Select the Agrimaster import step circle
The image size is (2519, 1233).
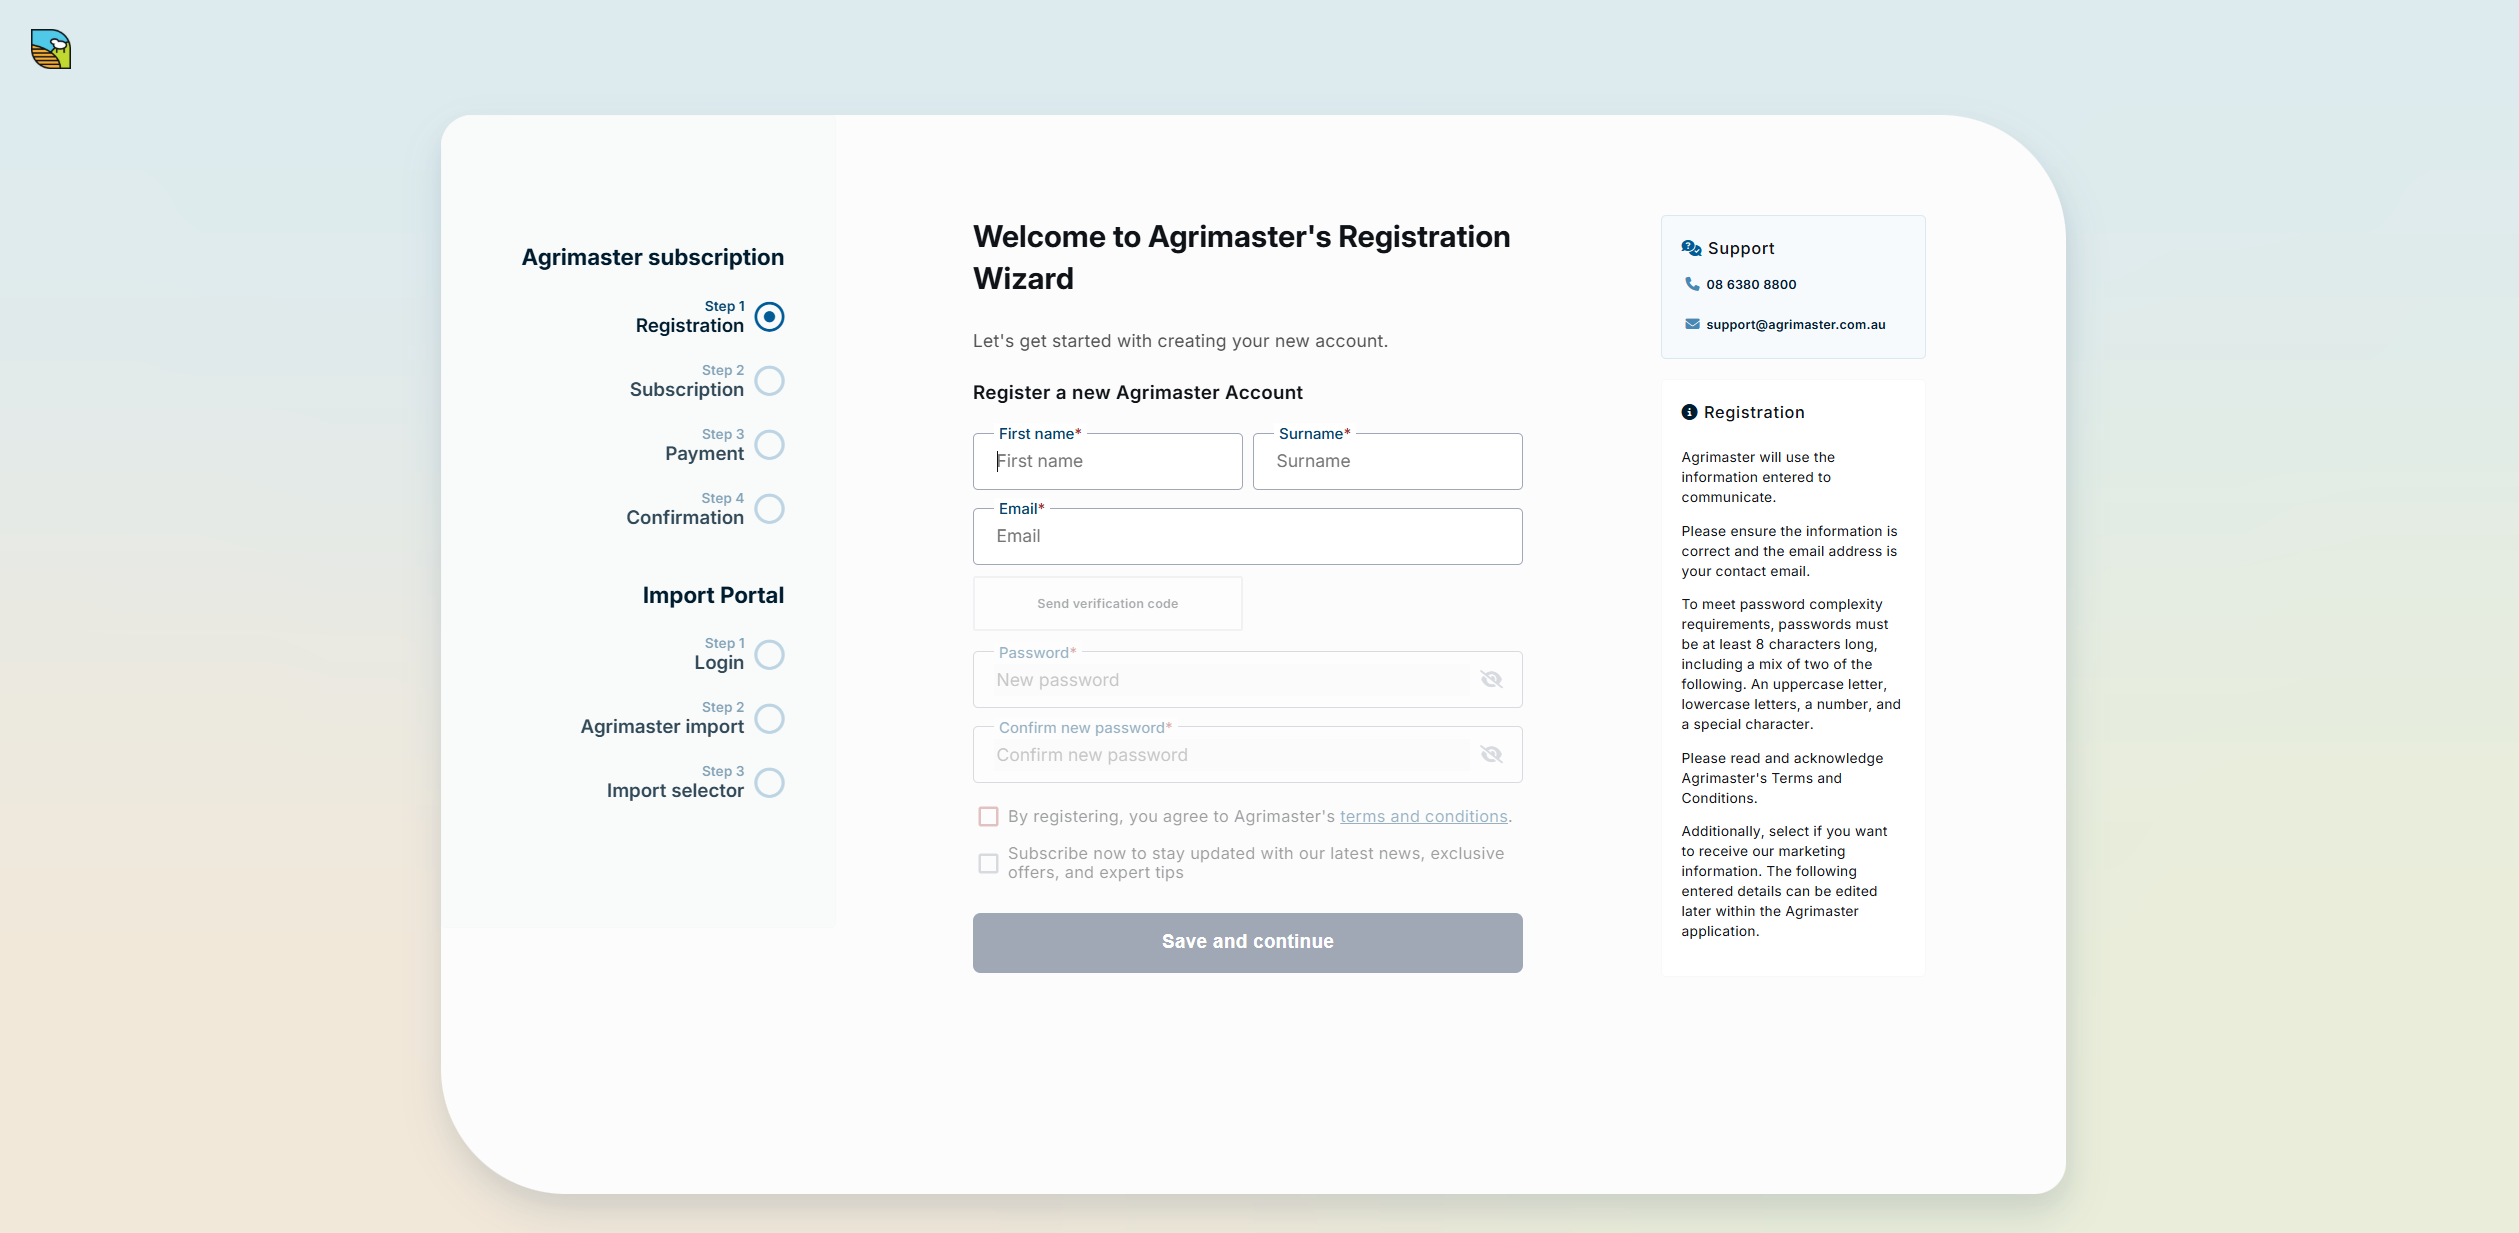769,719
